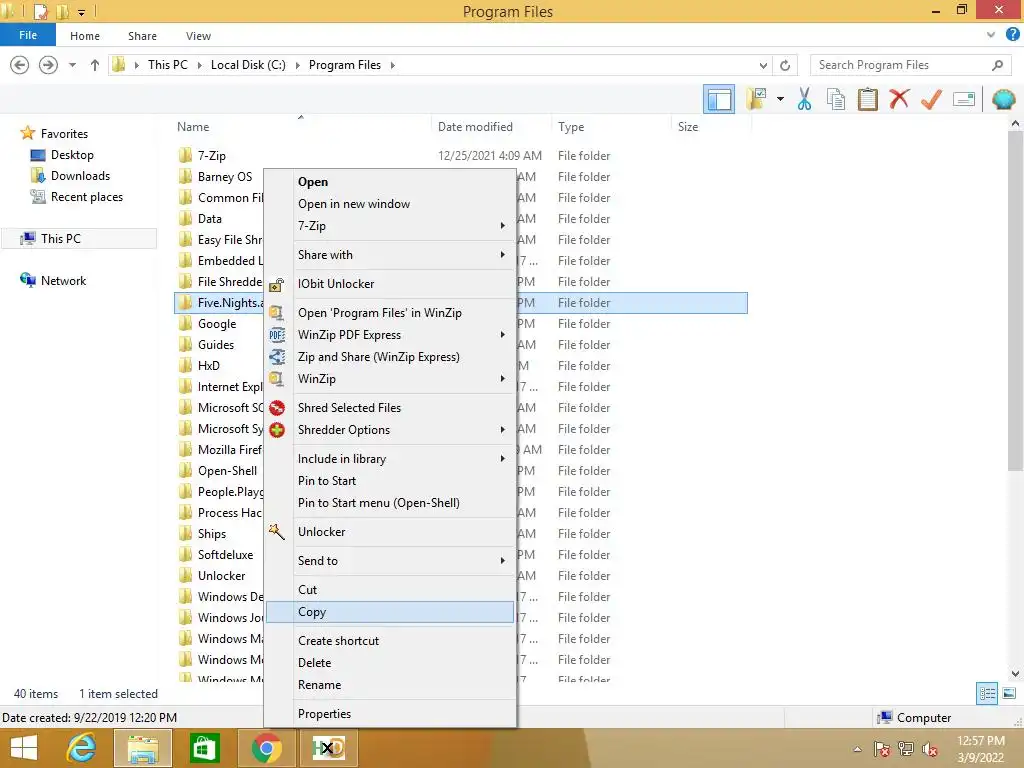Expand the arrow after Program Files breadcrumb
Viewport: 1024px width, 768px height.
pos(392,65)
